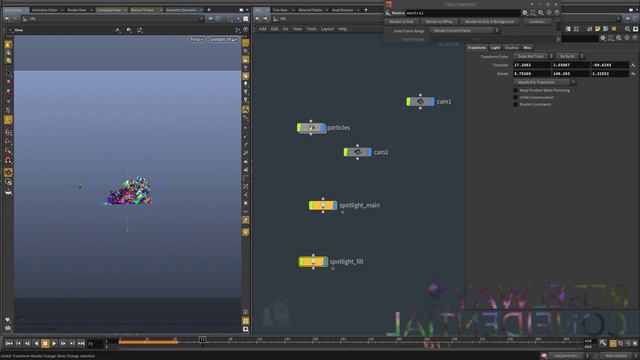Open Valid Frame Range dropdown
Viewport: 640px width, 360px height.
[465, 31]
